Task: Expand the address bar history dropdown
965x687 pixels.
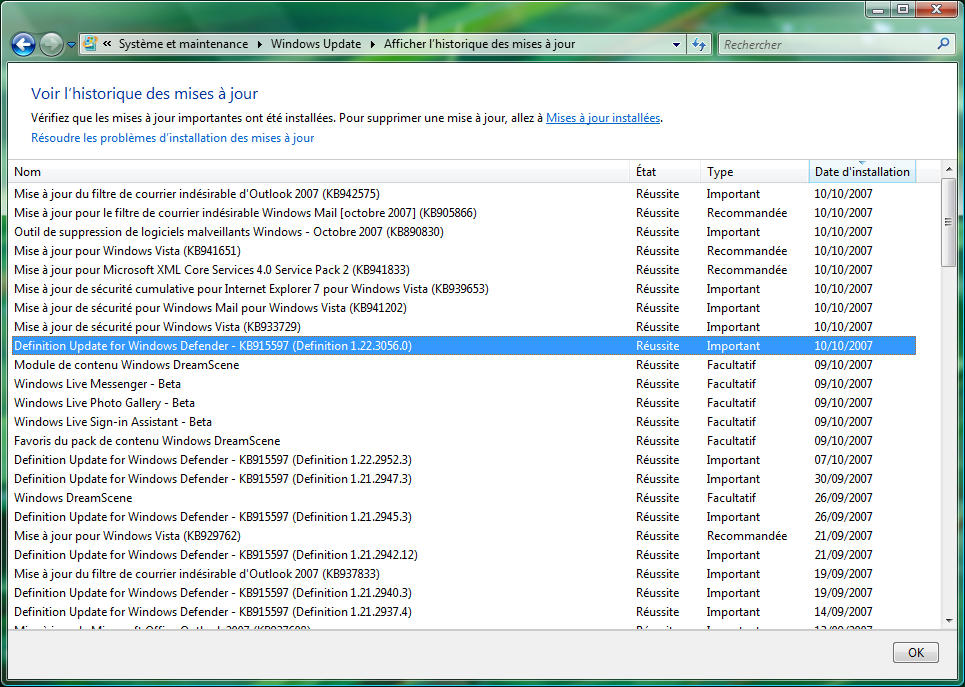Action: (x=677, y=44)
